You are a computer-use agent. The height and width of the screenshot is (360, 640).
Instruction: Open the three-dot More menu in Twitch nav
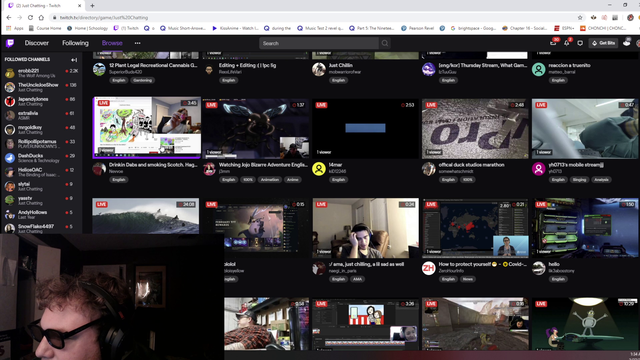(x=138, y=43)
